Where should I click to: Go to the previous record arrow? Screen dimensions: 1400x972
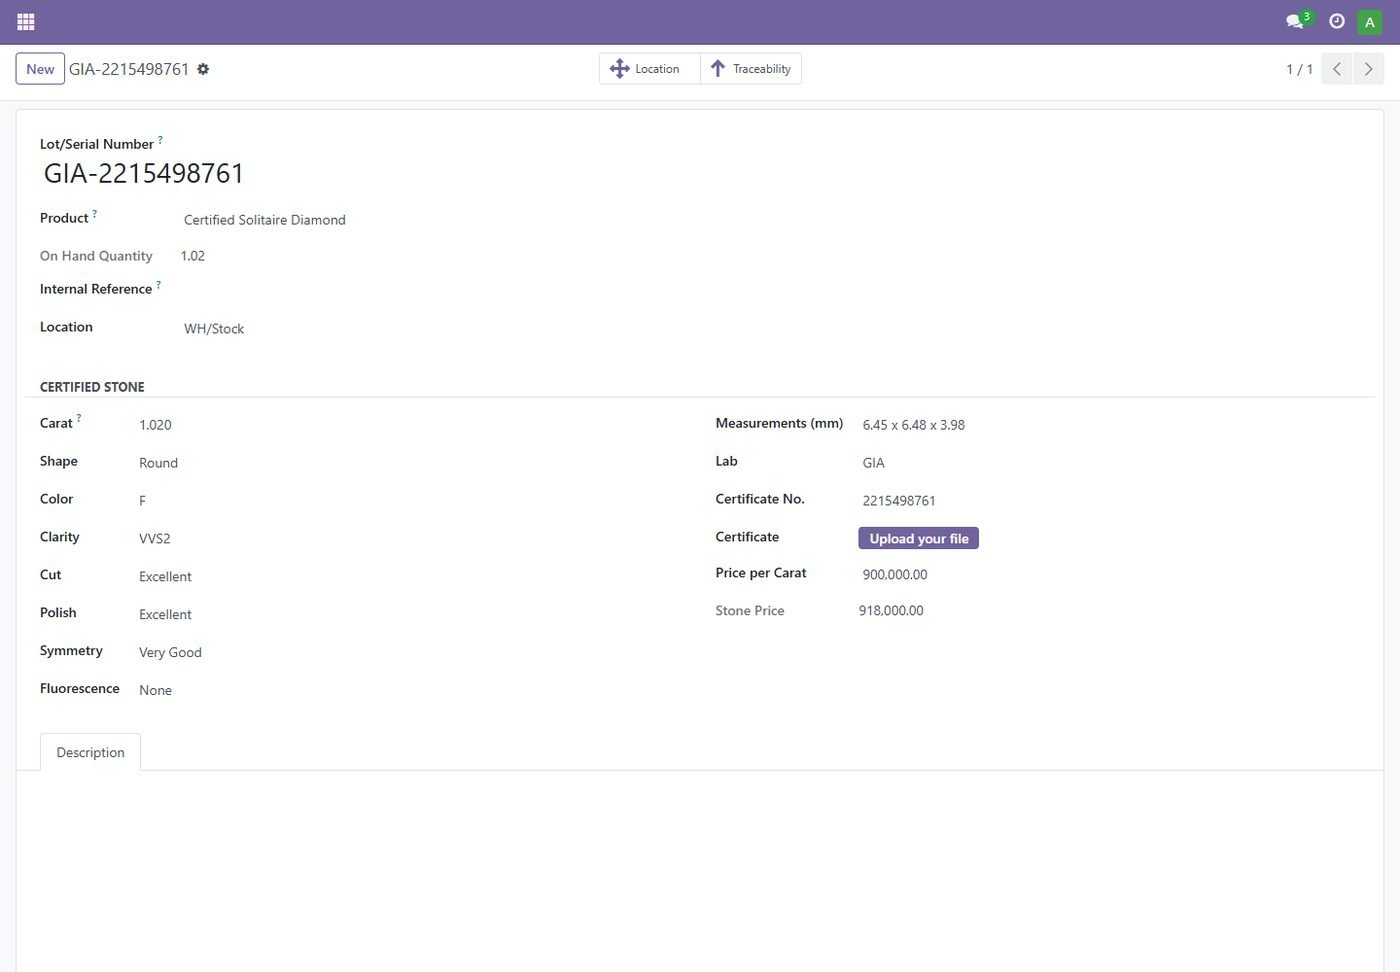pyautogui.click(x=1337, y=69)
